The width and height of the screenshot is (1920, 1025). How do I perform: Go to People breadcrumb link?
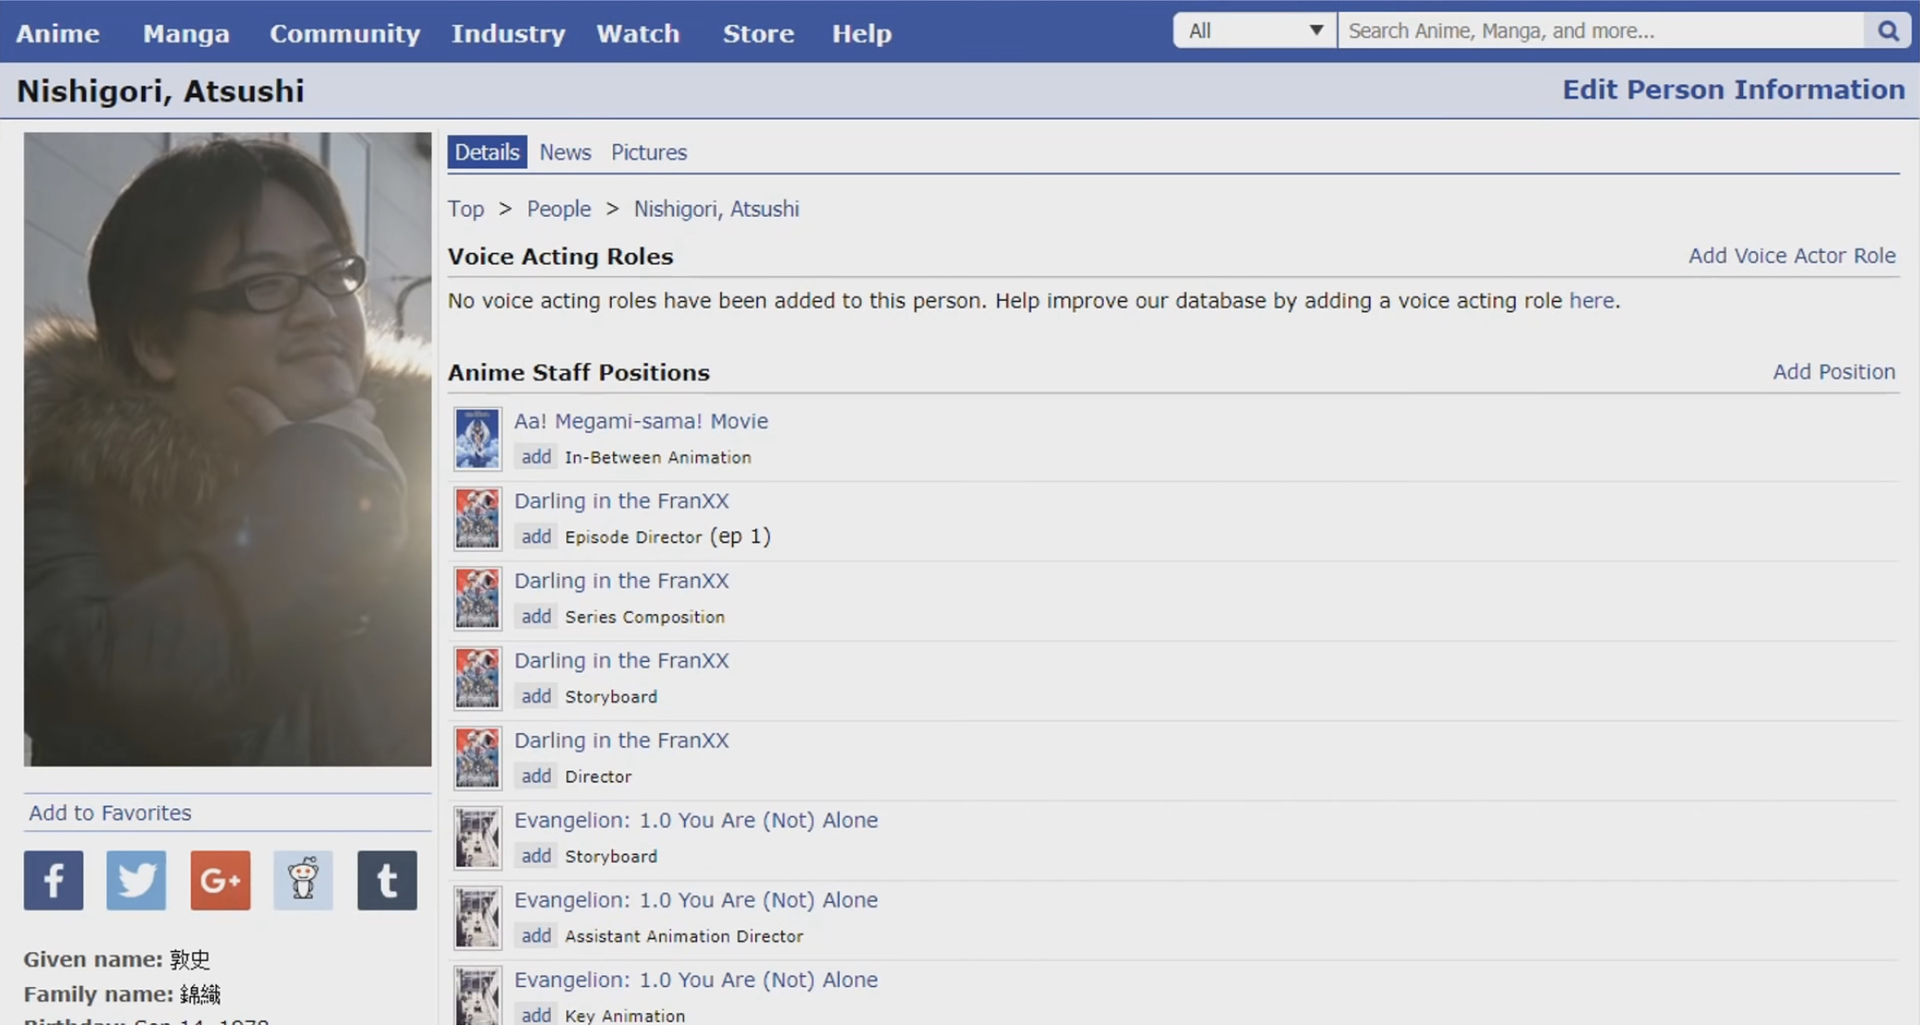(x=558, y=209)
